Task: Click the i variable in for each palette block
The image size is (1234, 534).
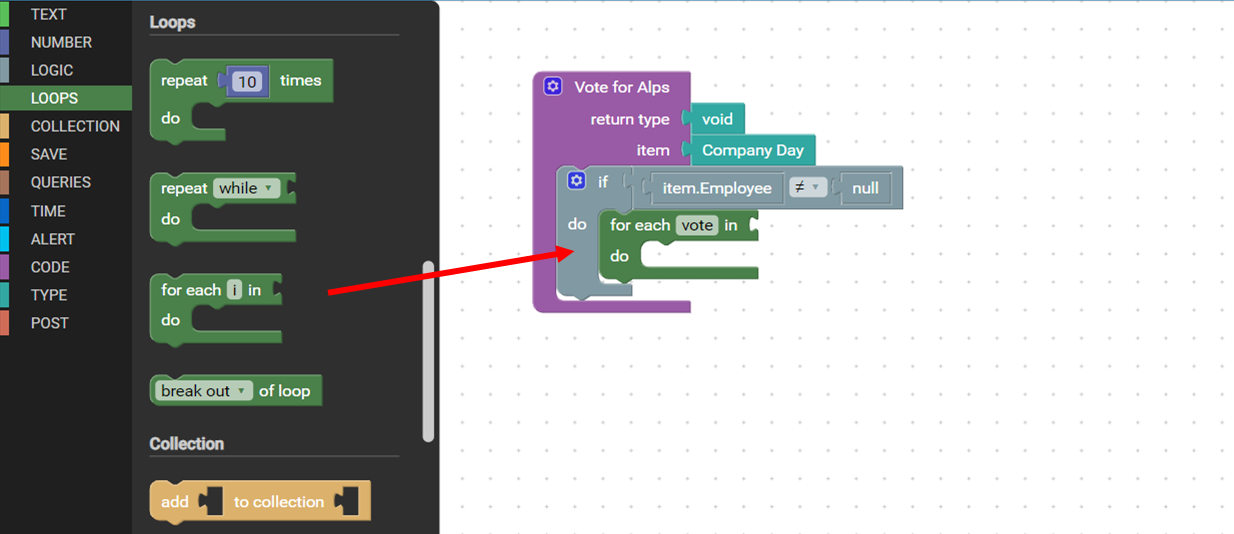Action: click(235, 290)
